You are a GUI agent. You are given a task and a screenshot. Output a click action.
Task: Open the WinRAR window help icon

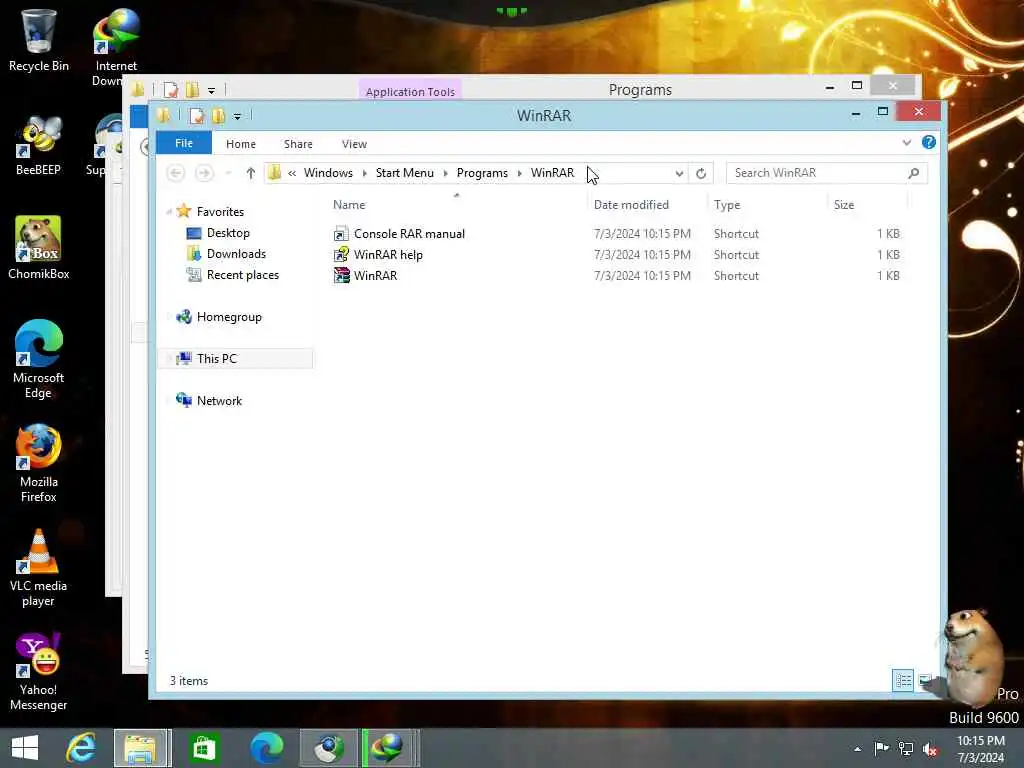click(929, 142)
